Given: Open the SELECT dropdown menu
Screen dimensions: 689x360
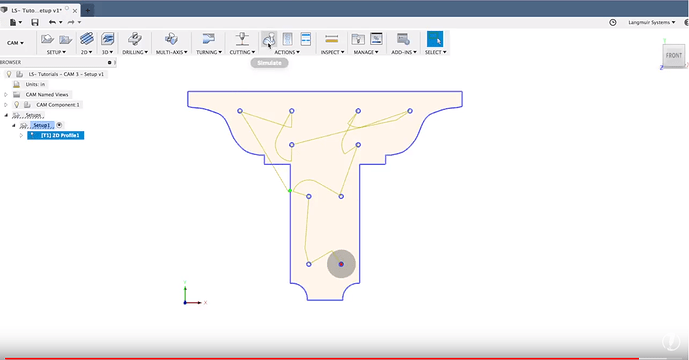Looking at the screenshot, I should click(435, 52).
